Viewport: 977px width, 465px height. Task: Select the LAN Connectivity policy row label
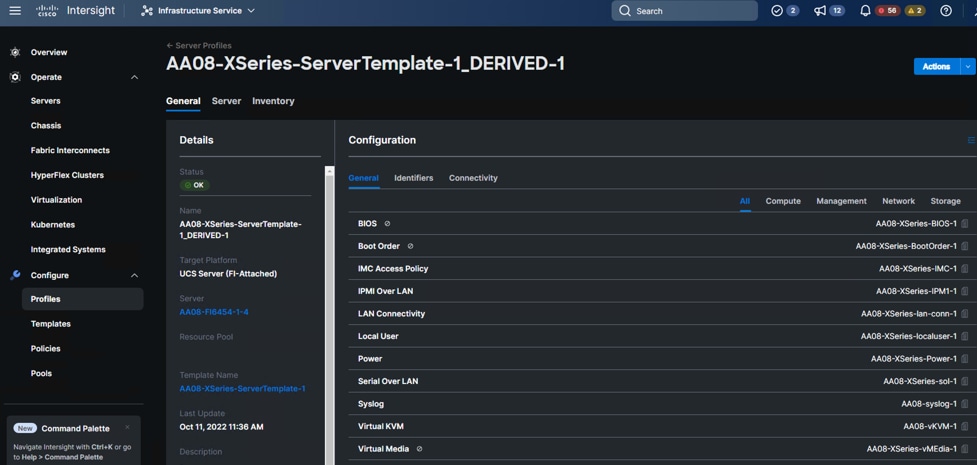(391, 314)
